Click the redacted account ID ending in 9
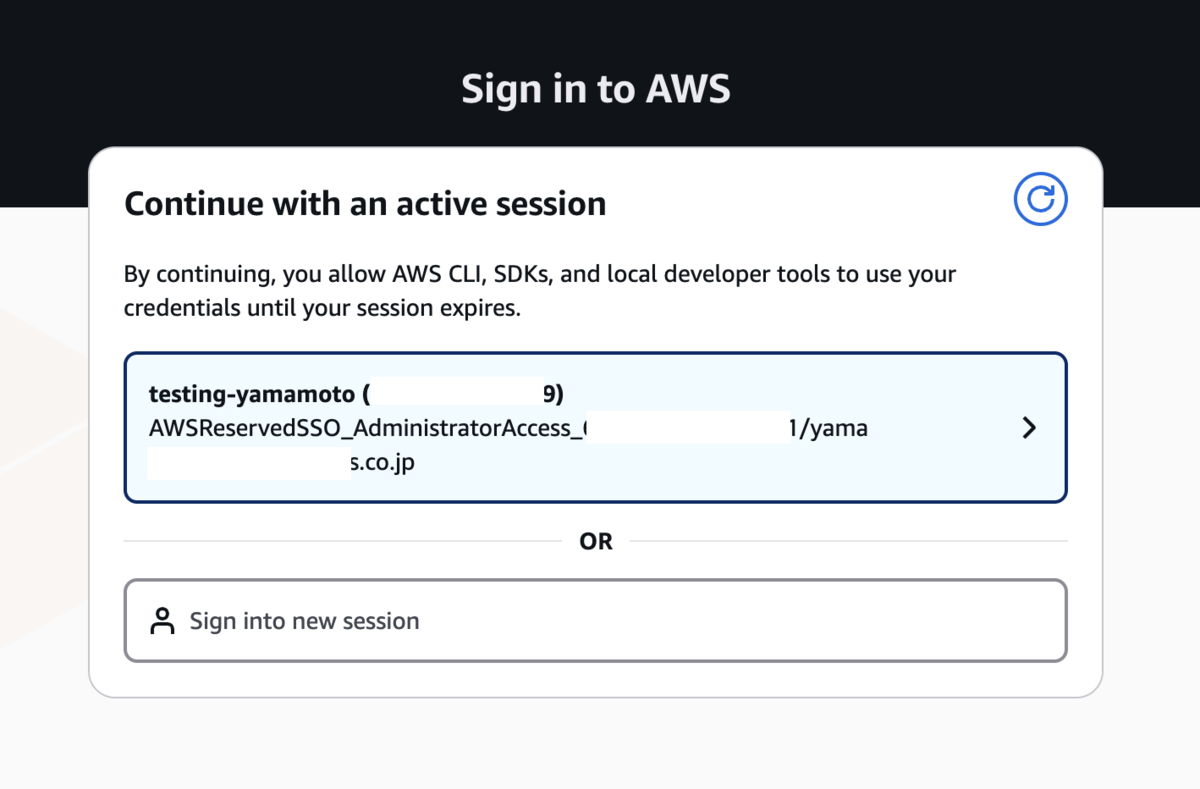This screenshot has height=789, width=1200. coord(464,394)
